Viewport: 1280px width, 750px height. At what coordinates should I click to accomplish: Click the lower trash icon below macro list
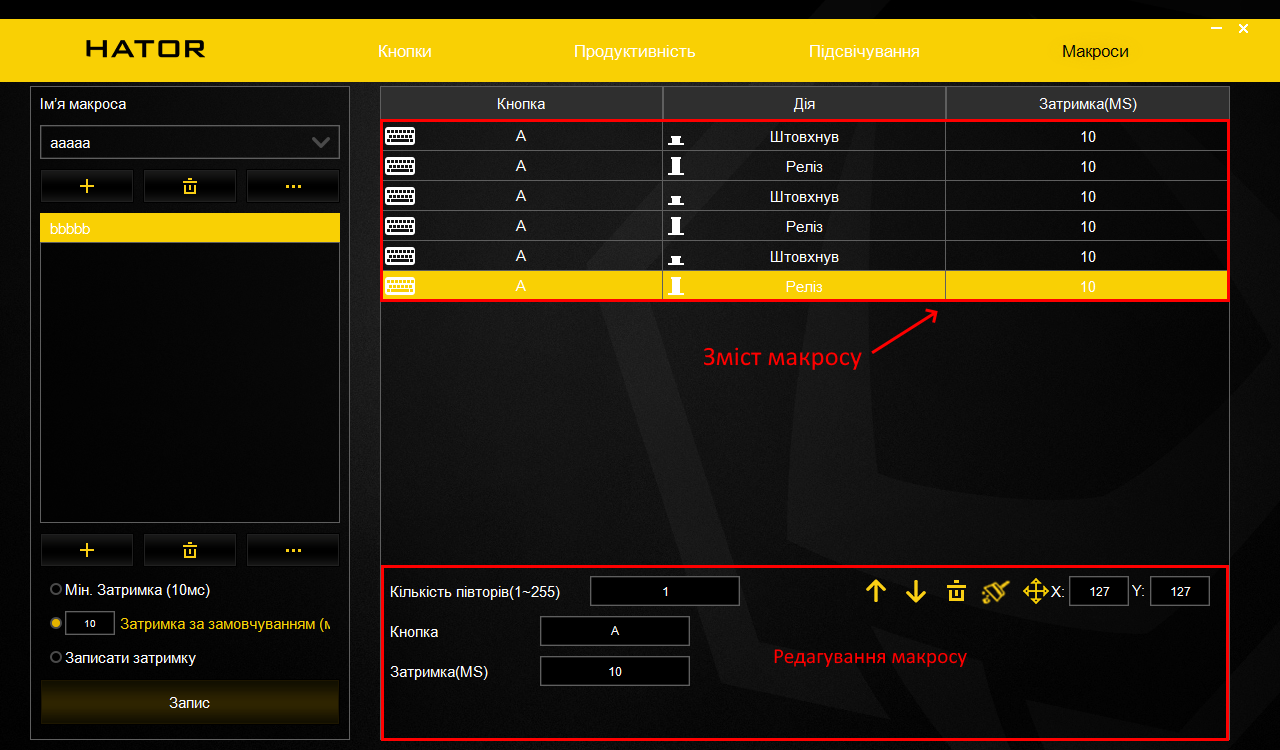click(x=190, y=550)
